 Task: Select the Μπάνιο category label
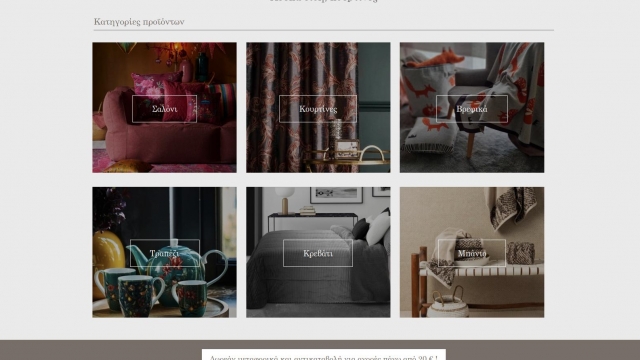[471, 253]
